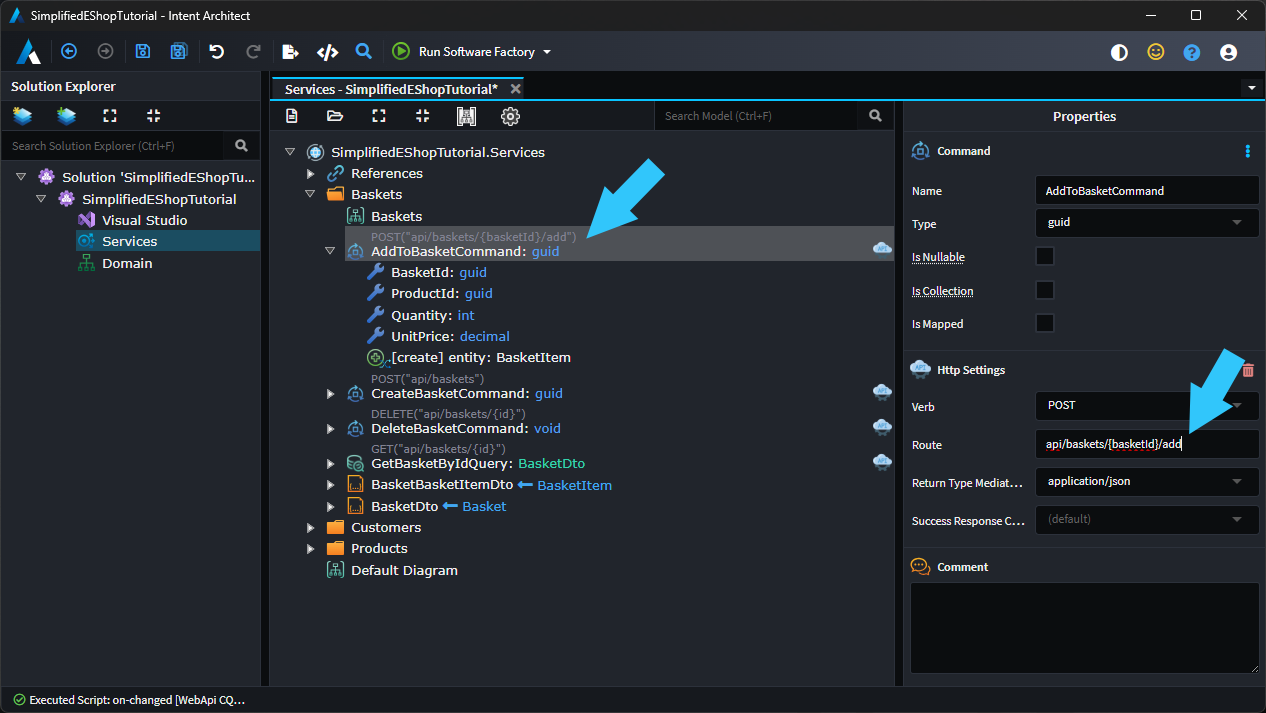Open the tab list dropdown arrow

[x=1252, y=88]
